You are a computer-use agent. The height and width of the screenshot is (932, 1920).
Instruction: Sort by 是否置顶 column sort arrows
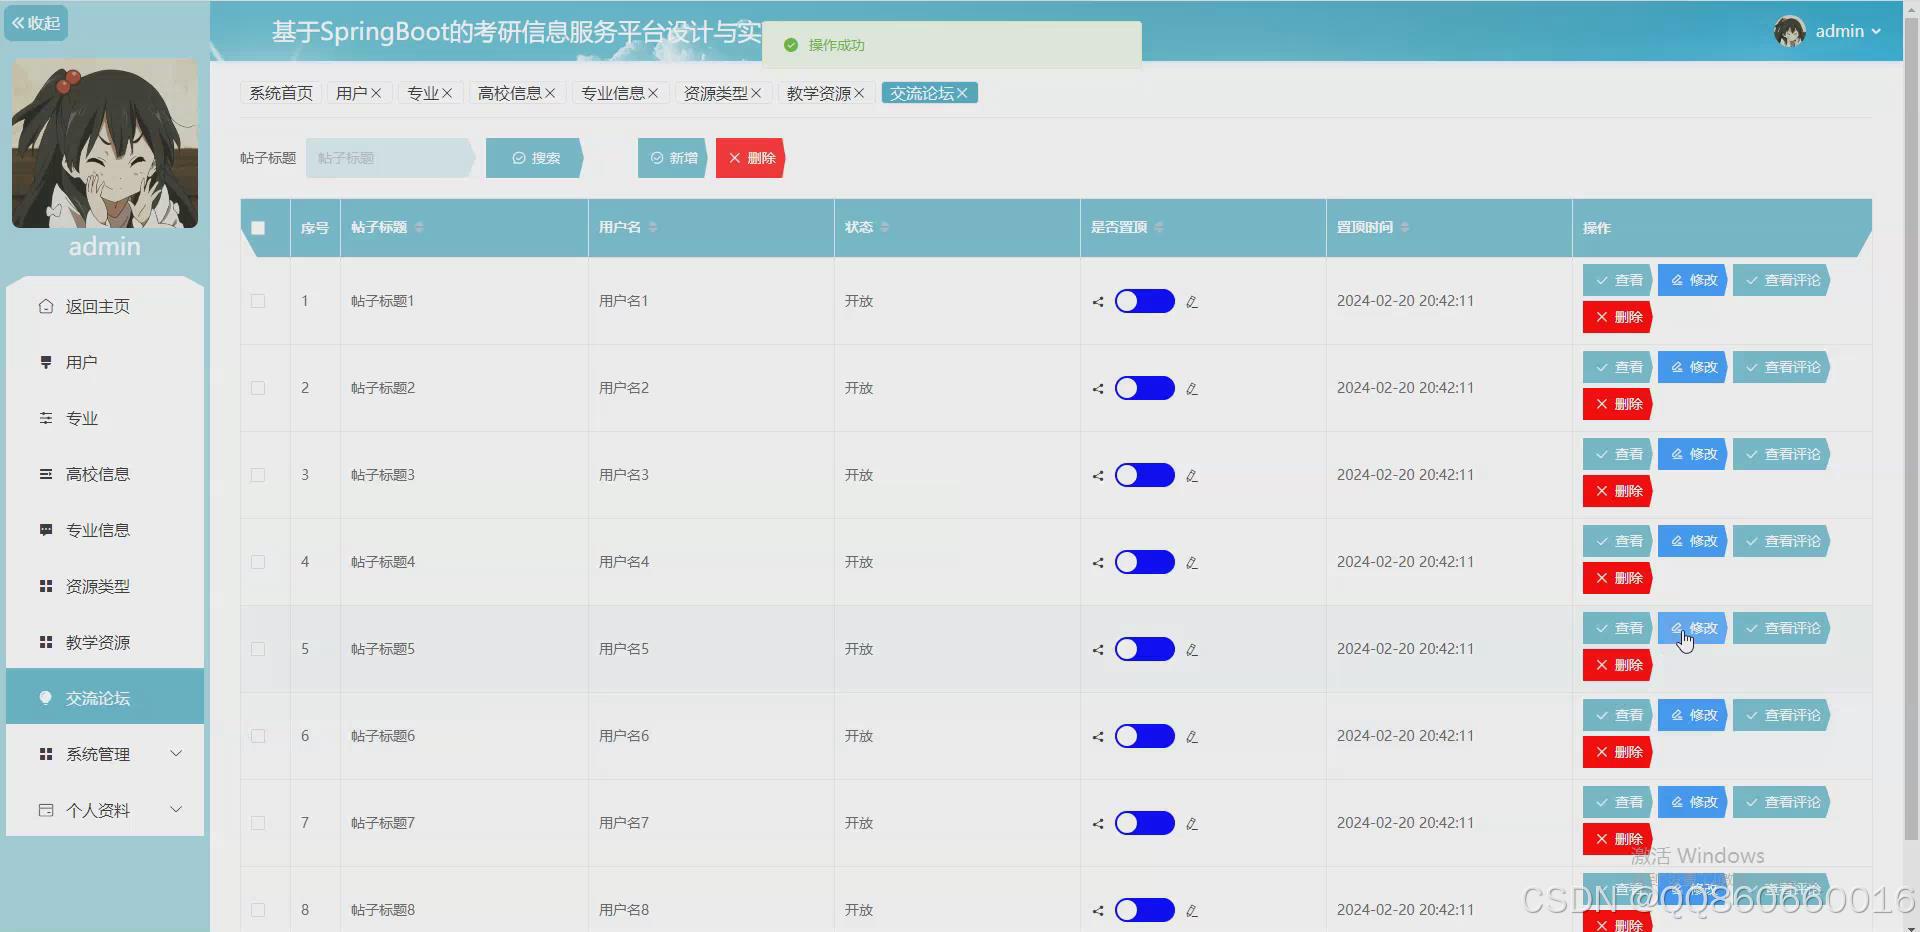pos(1159,228)
